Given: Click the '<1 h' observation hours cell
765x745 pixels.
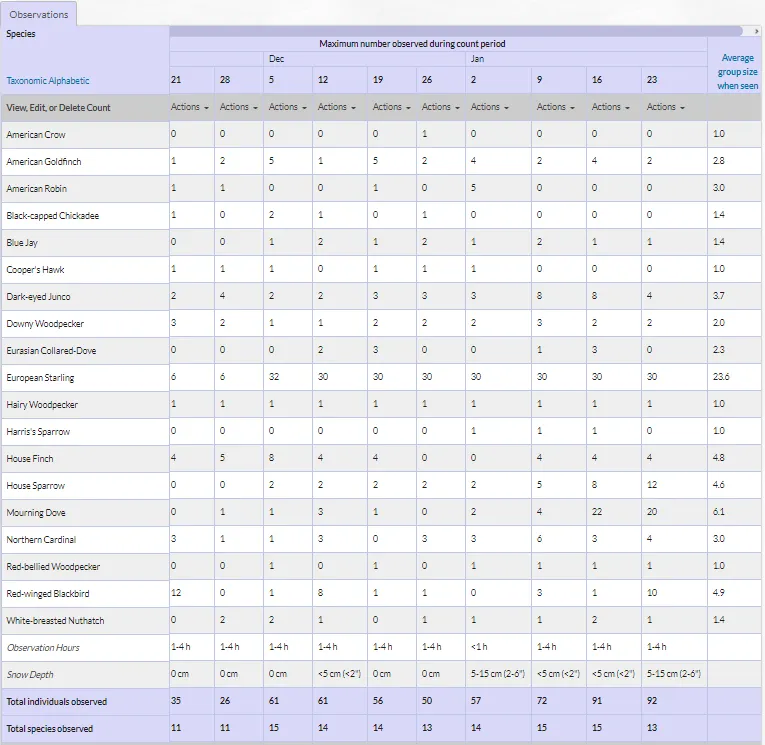Looking at the screenshot, I should click(x=479, y=647).
